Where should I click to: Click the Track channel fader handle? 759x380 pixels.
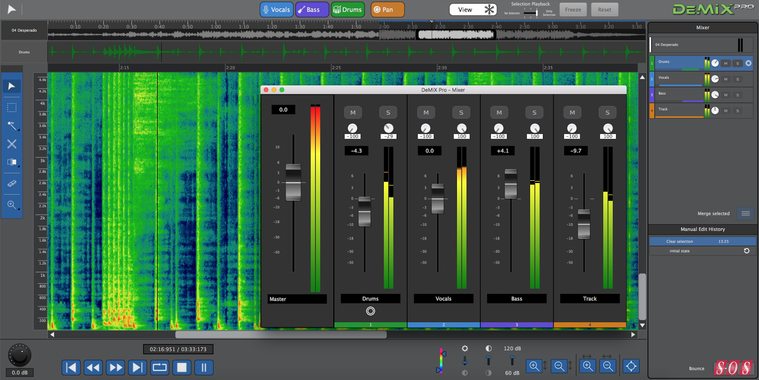584,224
